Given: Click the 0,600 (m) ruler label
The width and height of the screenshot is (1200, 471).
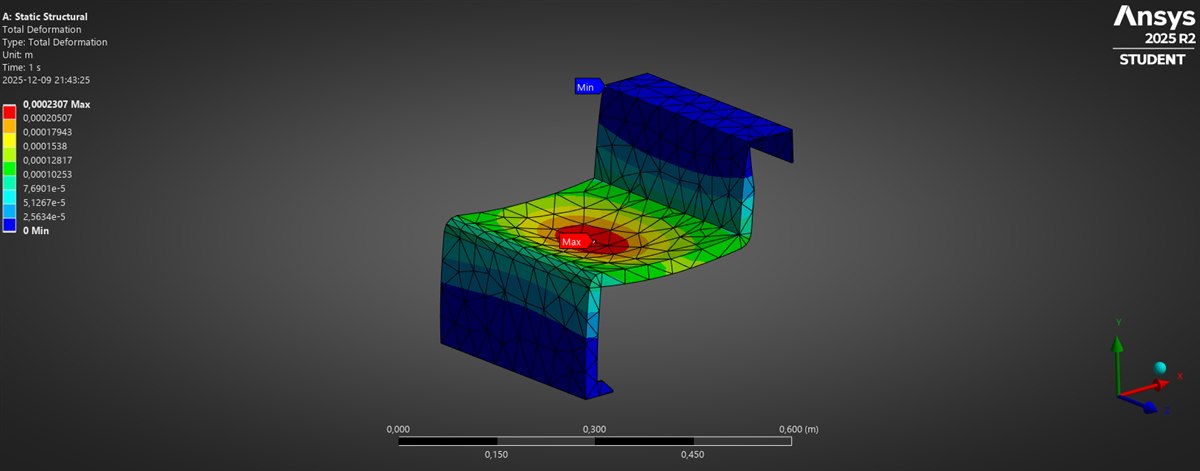Looking at the screenshot, I should tap(798, 429).
